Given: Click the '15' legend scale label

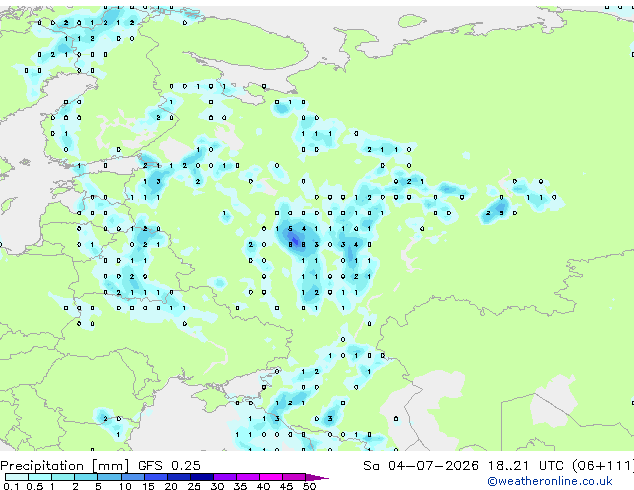Looking at the screenshot, I should [x=148, y=486].
